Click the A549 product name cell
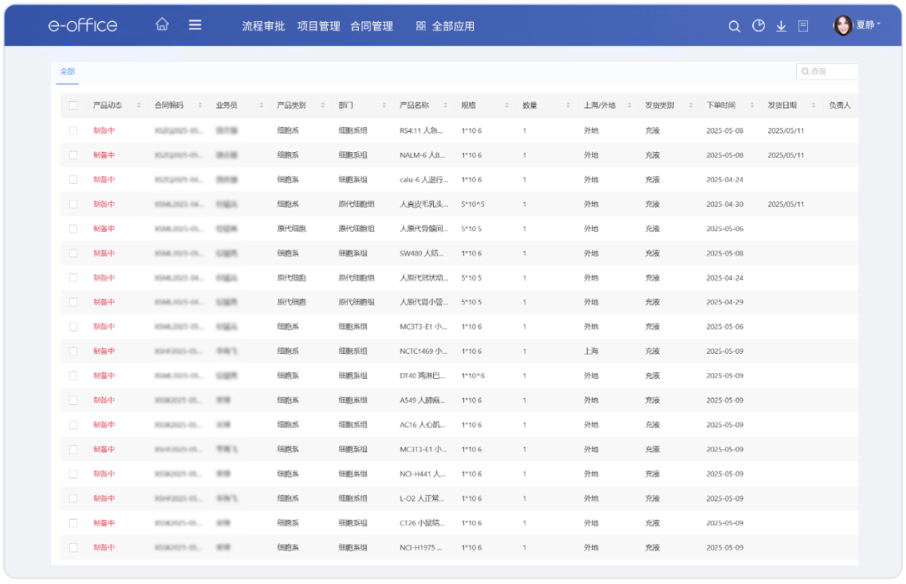906x584 pixels. [x=422, y=400]
